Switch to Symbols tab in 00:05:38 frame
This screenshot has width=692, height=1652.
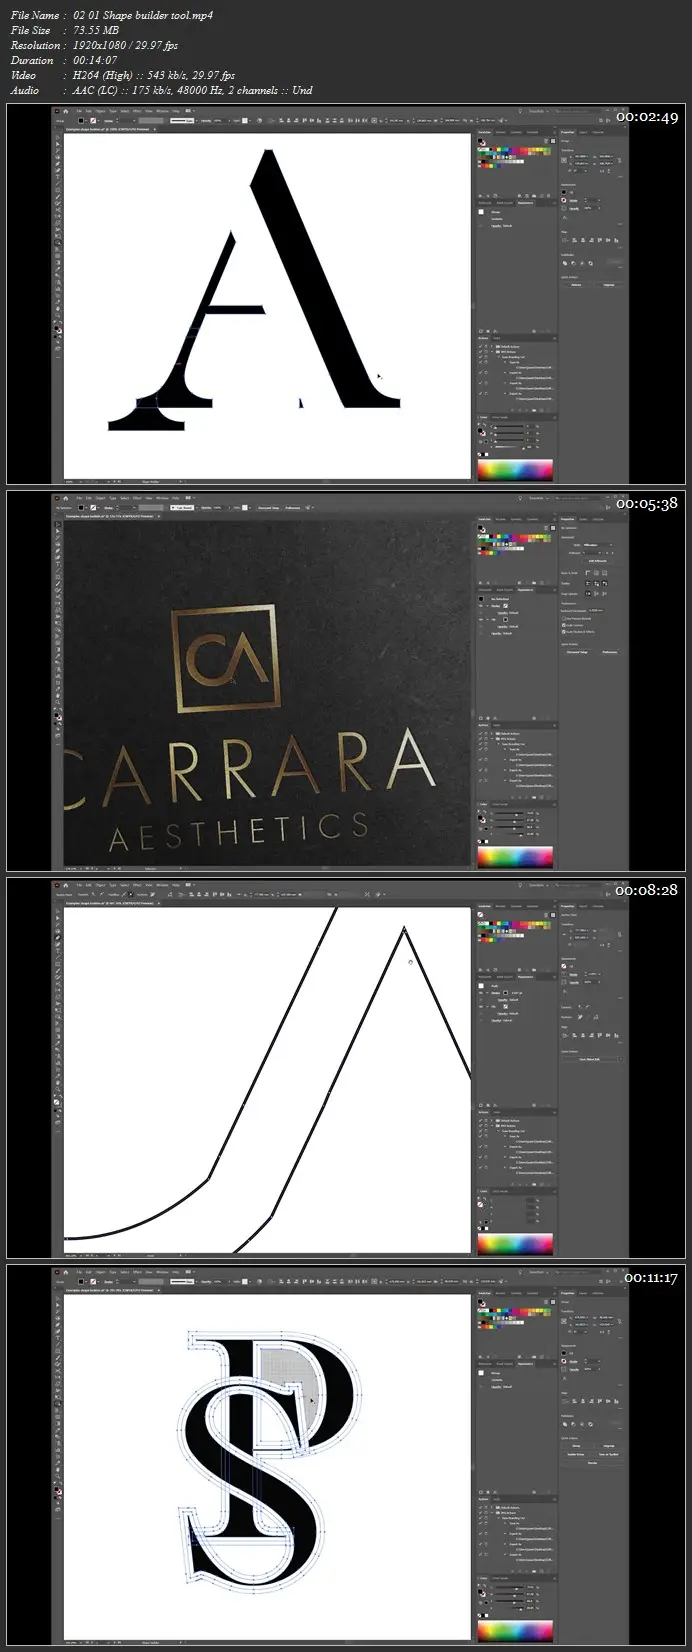tap(516, 519)
